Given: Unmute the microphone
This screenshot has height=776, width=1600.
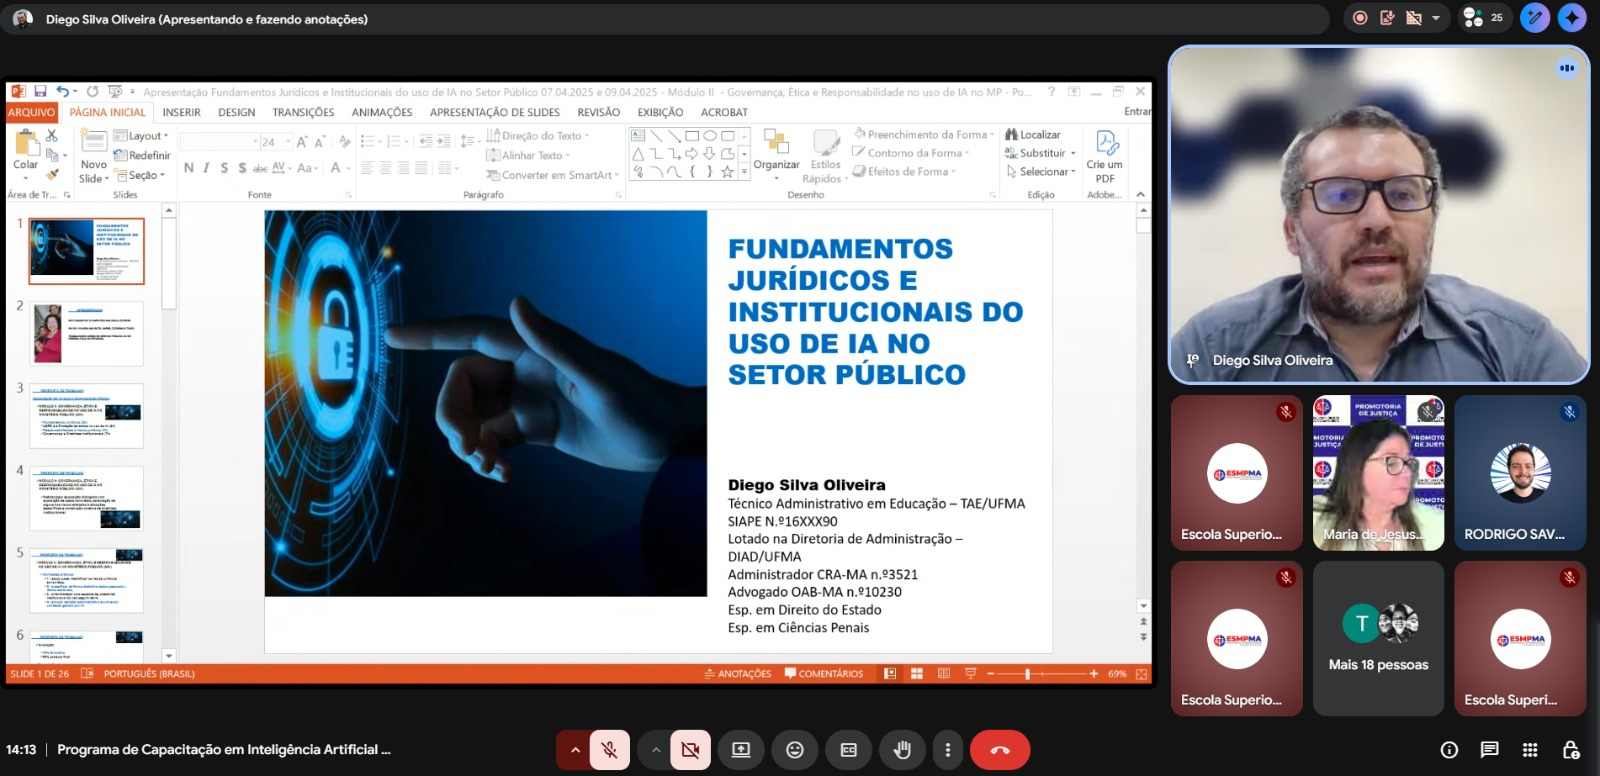Looking at the screenshot, I should [609, 750].
